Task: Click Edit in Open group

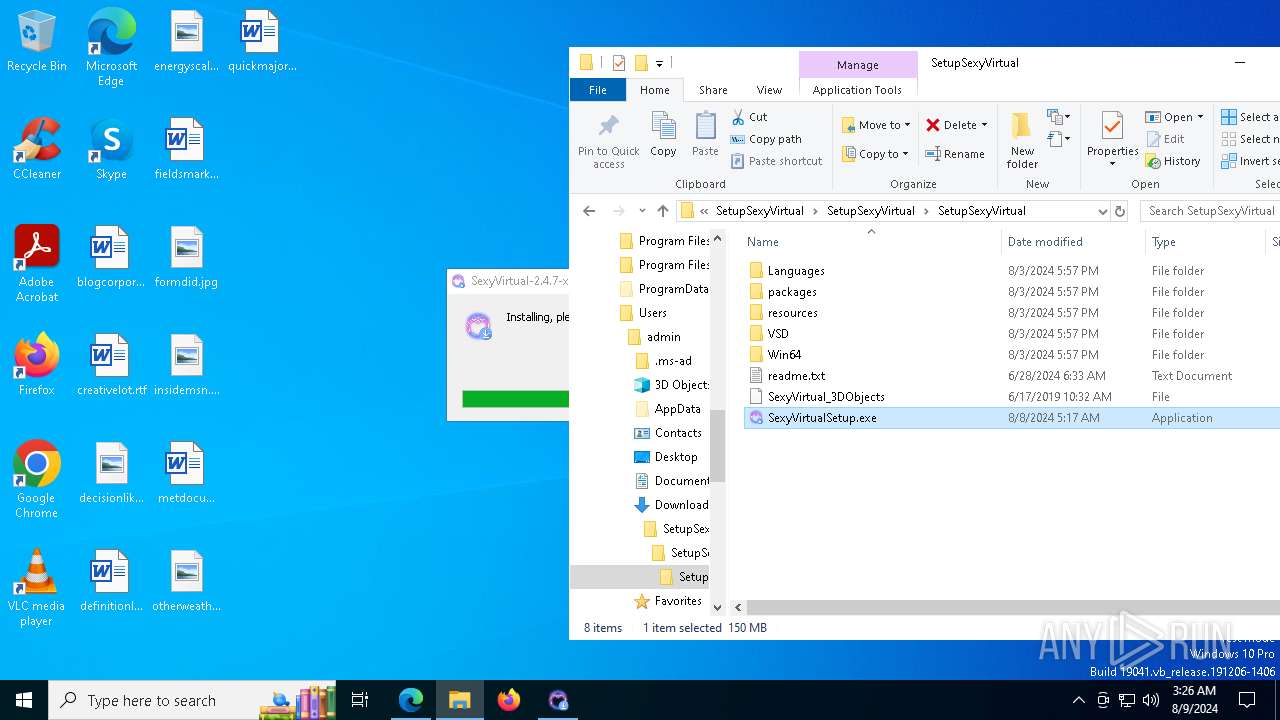Action: (x=1165, y=139)
